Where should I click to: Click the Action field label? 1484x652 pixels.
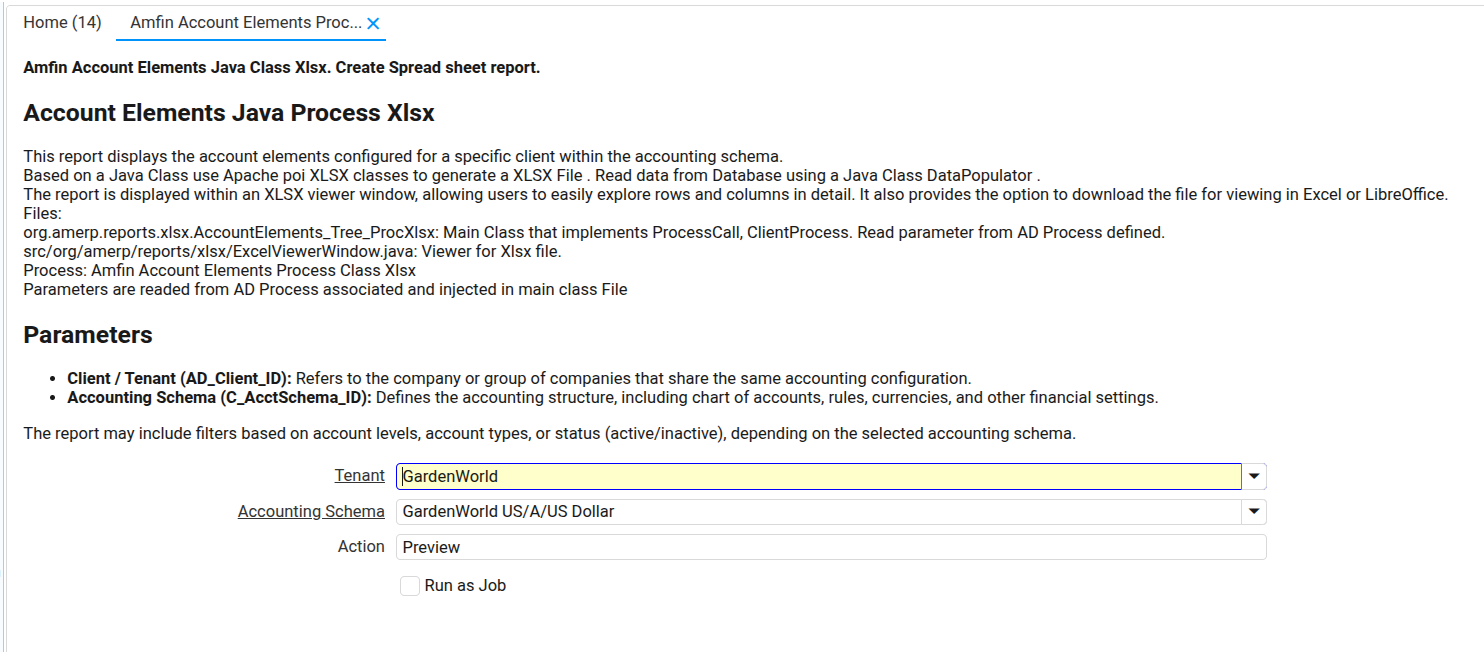(361, 546)
